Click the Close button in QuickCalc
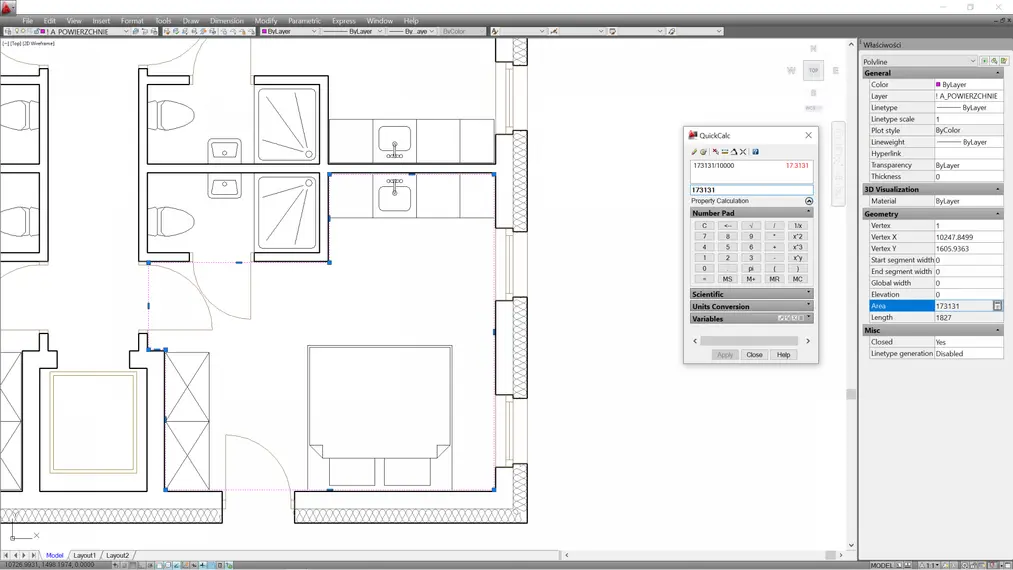Viewport: 1013px width, 570px height. (x=755, y=355)
